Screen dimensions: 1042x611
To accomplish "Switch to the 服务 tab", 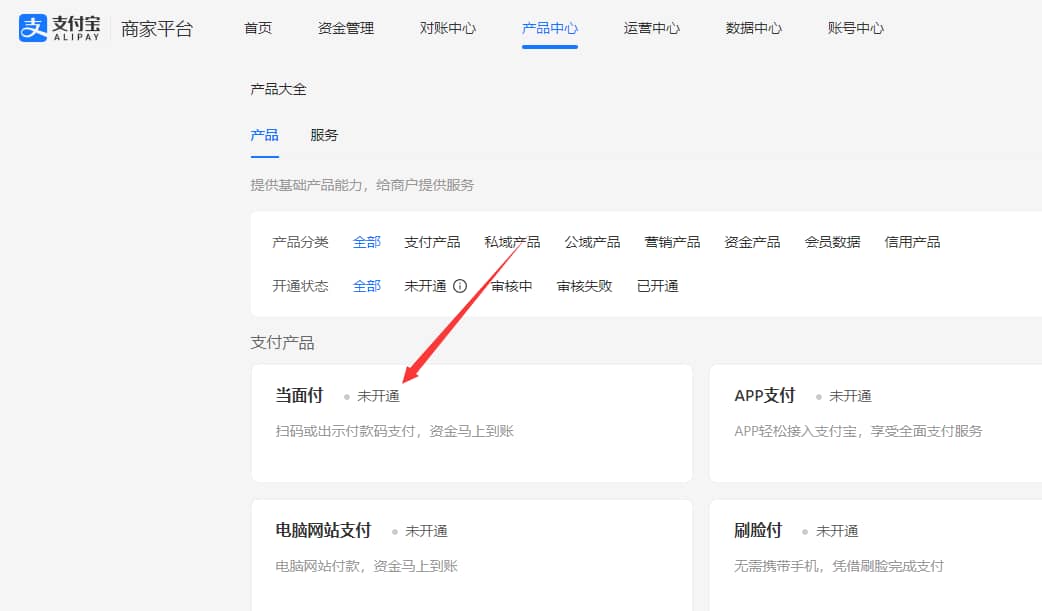I will pos(322,134).
